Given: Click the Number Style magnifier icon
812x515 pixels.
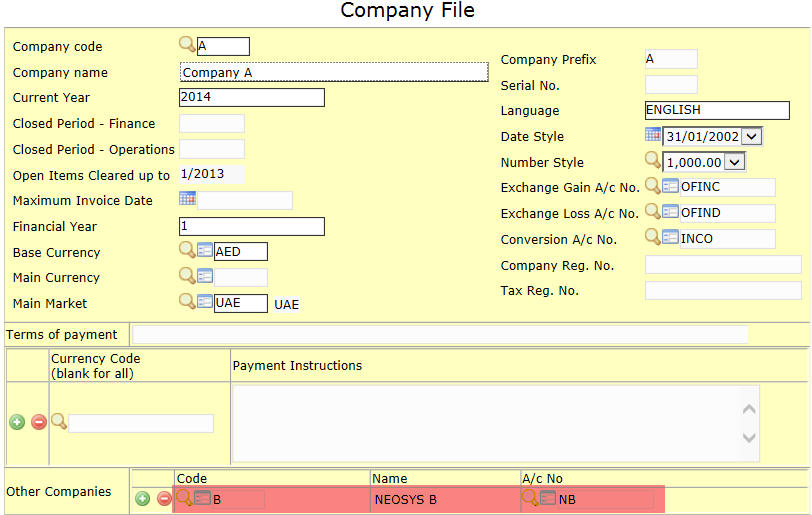Looking at the screenshot, I should [x=653, y=160].
